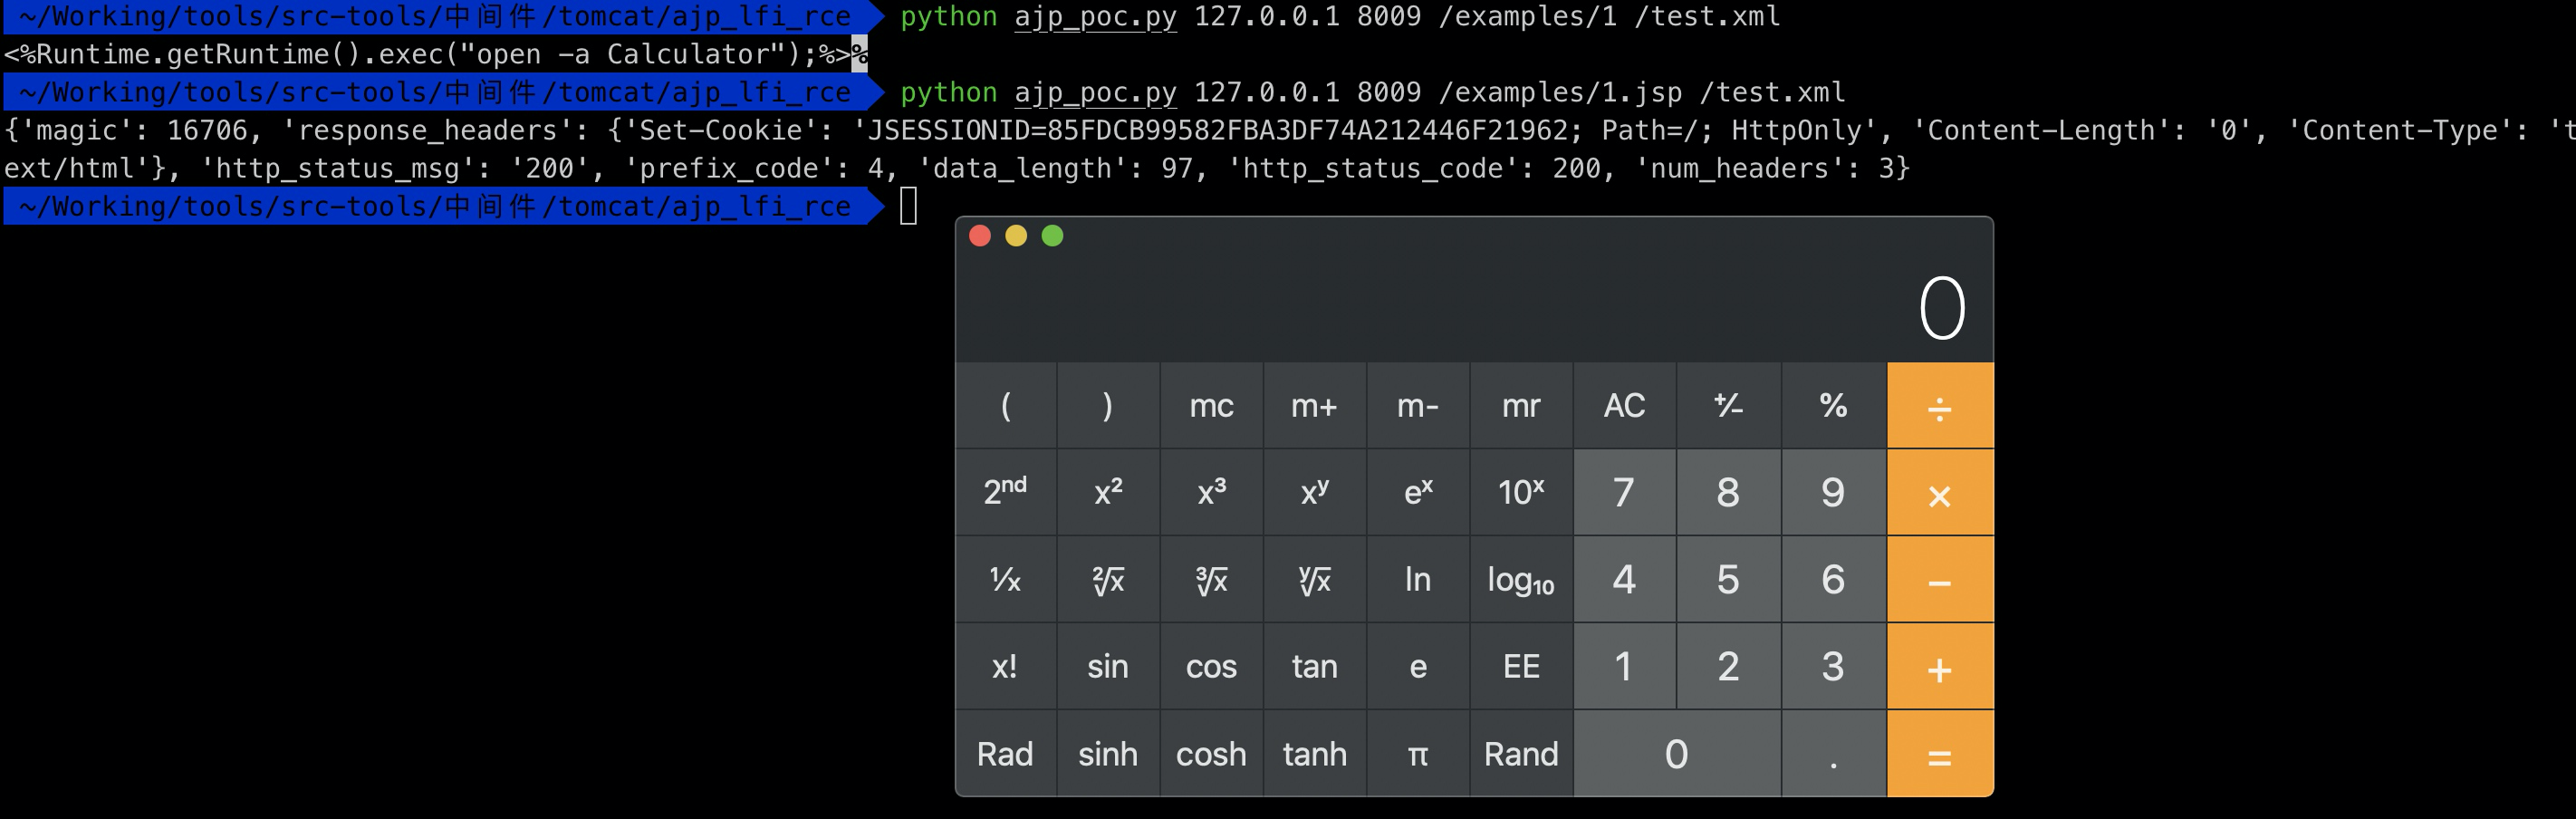The height and width of the screenshot is (819, 2576).
Task: Click the x to the y power key
Action: tap(1314, 492)
